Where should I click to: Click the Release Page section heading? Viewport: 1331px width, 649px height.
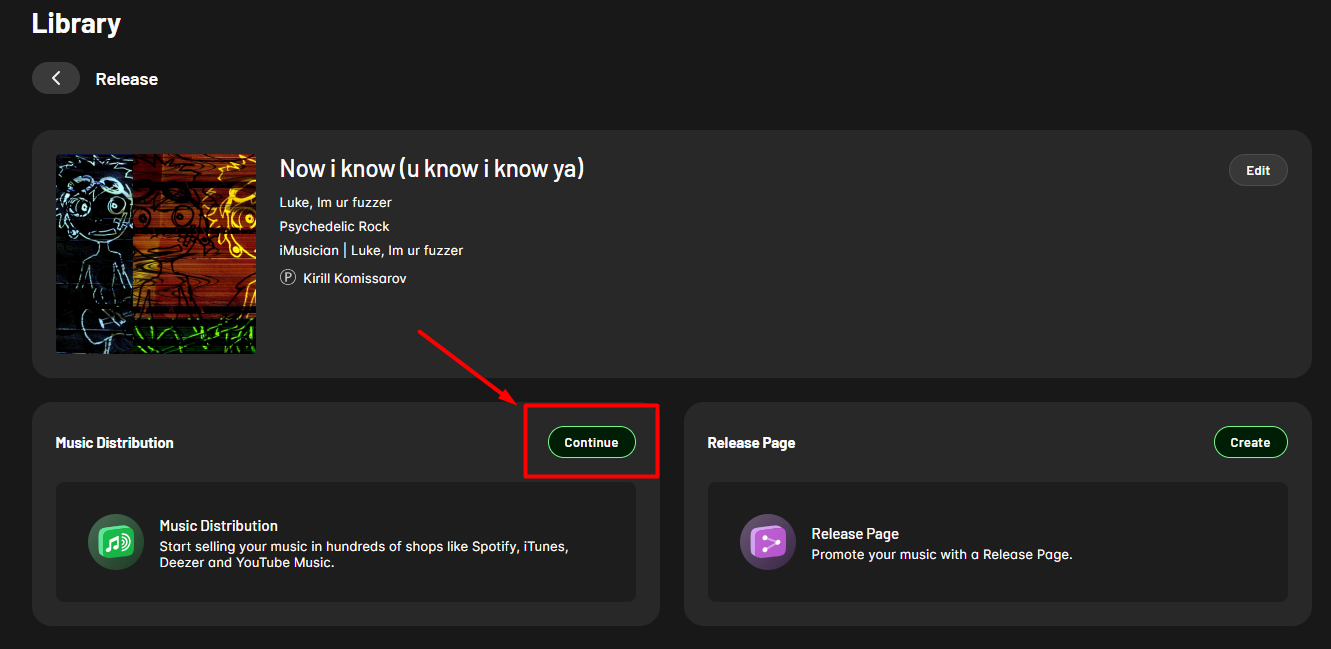point(751,443)
